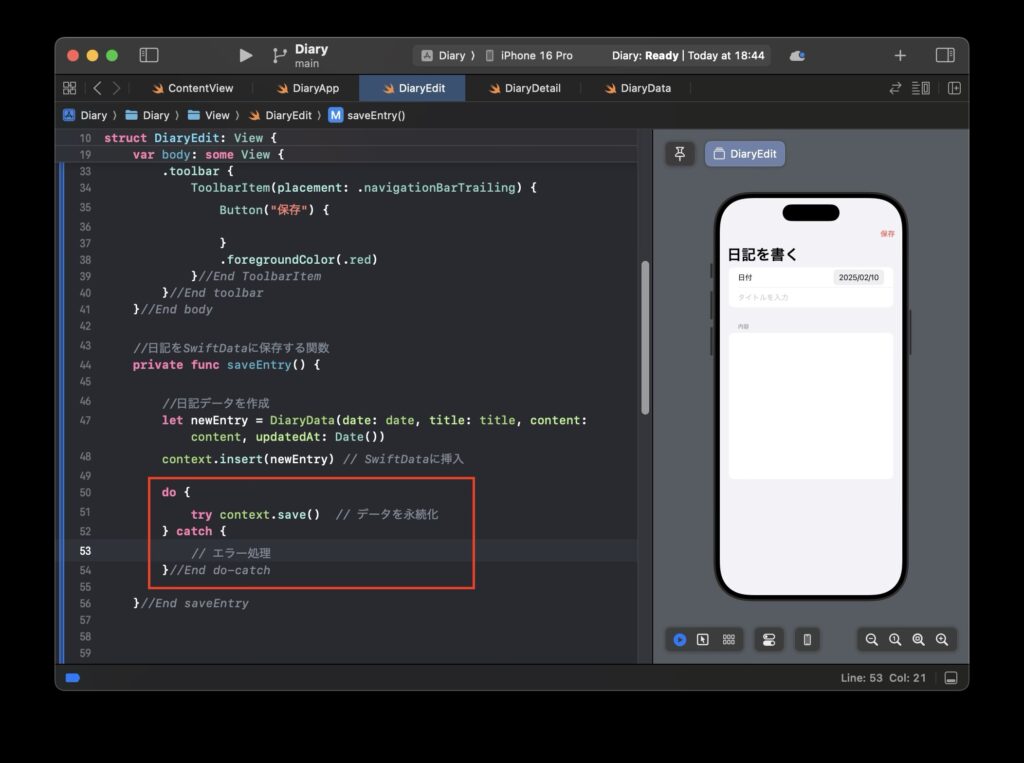1024x763 pixels.
Task: Click line number 44
Action: [86, 365]
